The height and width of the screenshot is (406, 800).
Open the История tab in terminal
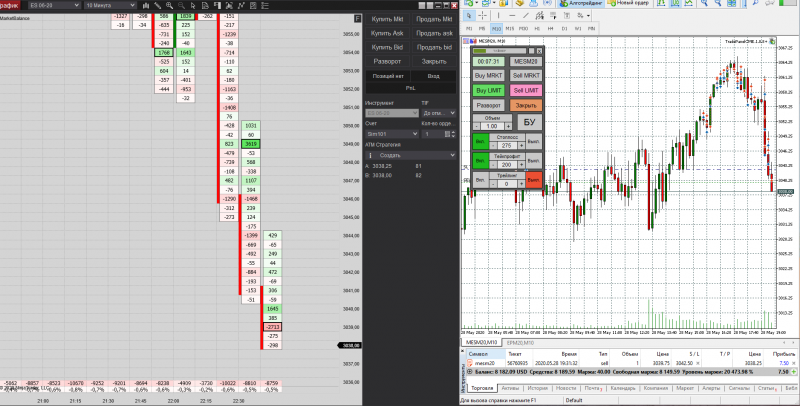(x=537, y=388)
